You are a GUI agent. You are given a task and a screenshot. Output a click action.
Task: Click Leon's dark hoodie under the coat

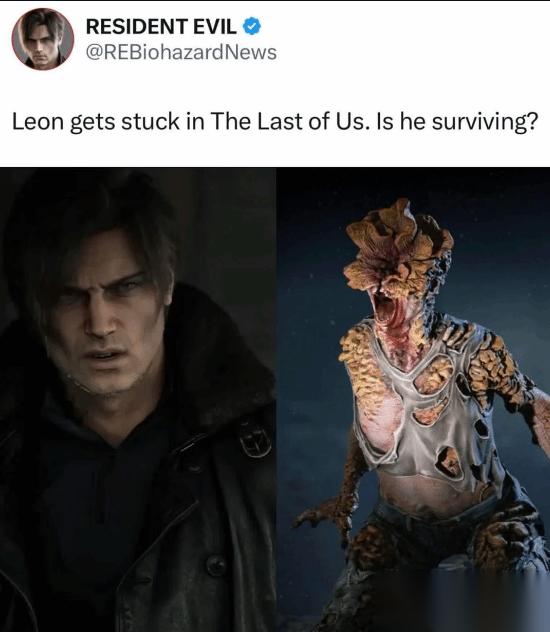tap(101, 504)
